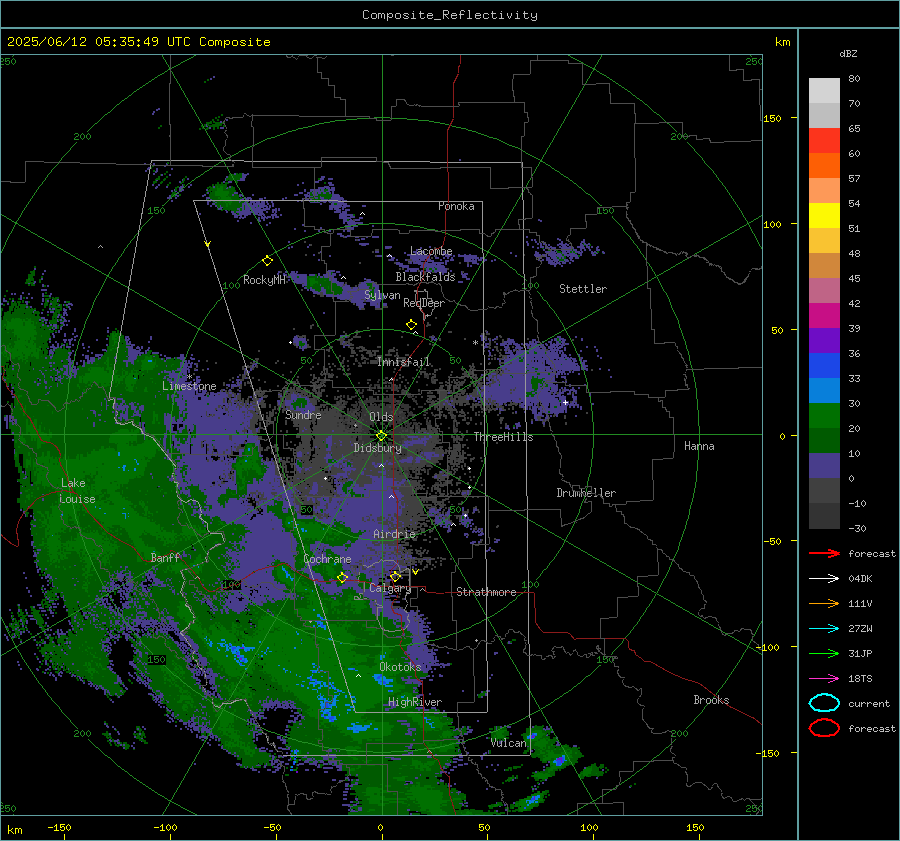This screenshot has height=841, width=900.
Task: Click the Innisfail town label
Action: [404, 362]
